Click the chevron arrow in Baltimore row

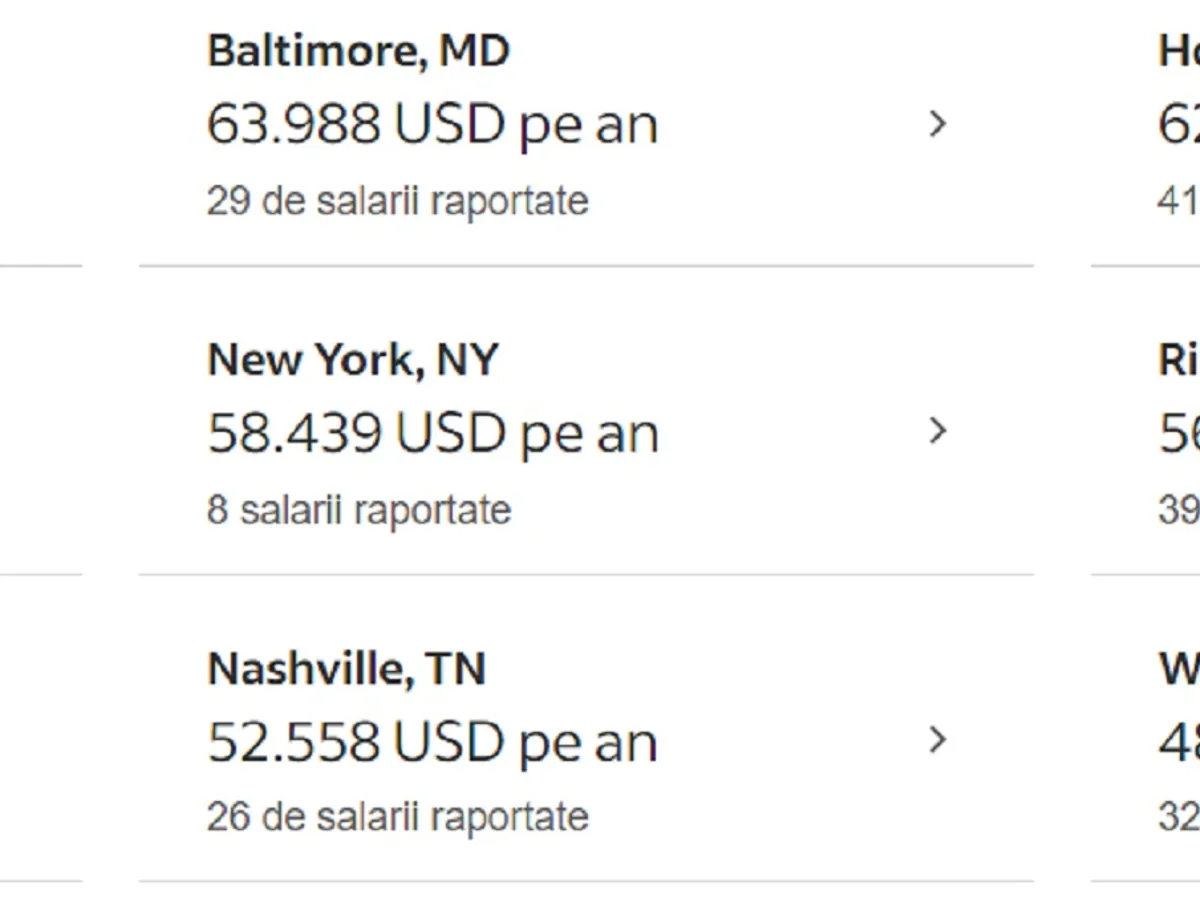(x=937, y=124)
